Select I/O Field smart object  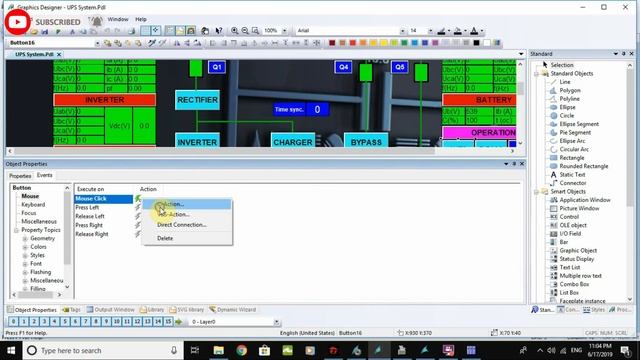[x=570, y=234]
